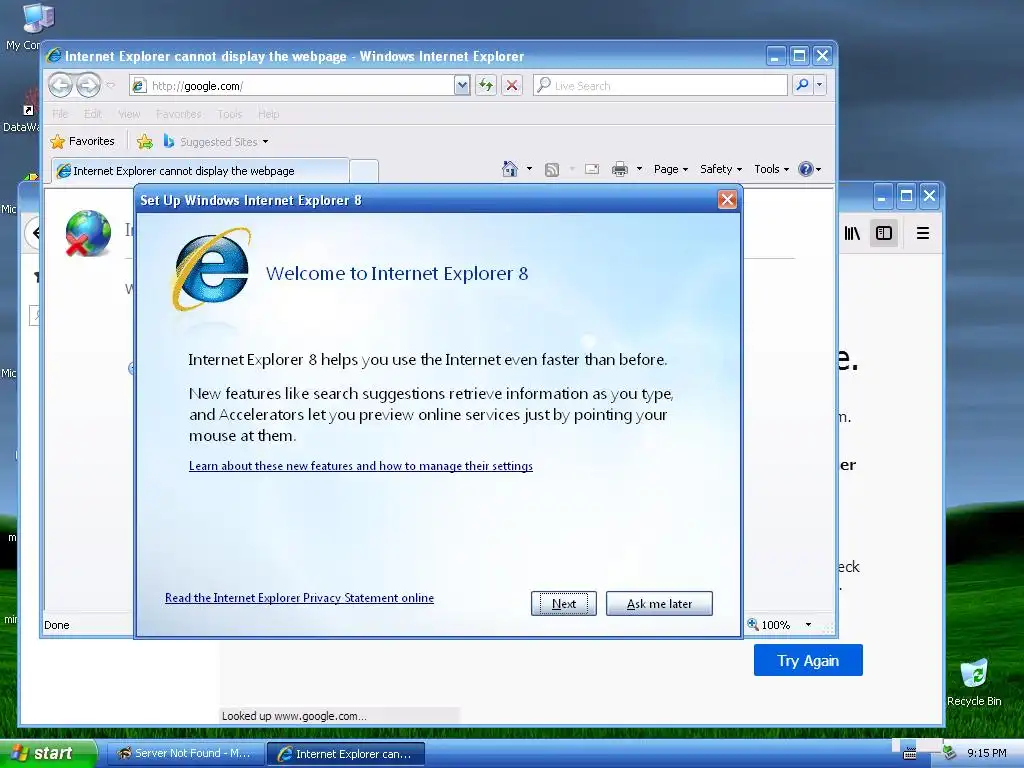The height and width of the screenshot is (768, 1024).
Task: Click the address bar showing http://google.com/
Action: 292,86
